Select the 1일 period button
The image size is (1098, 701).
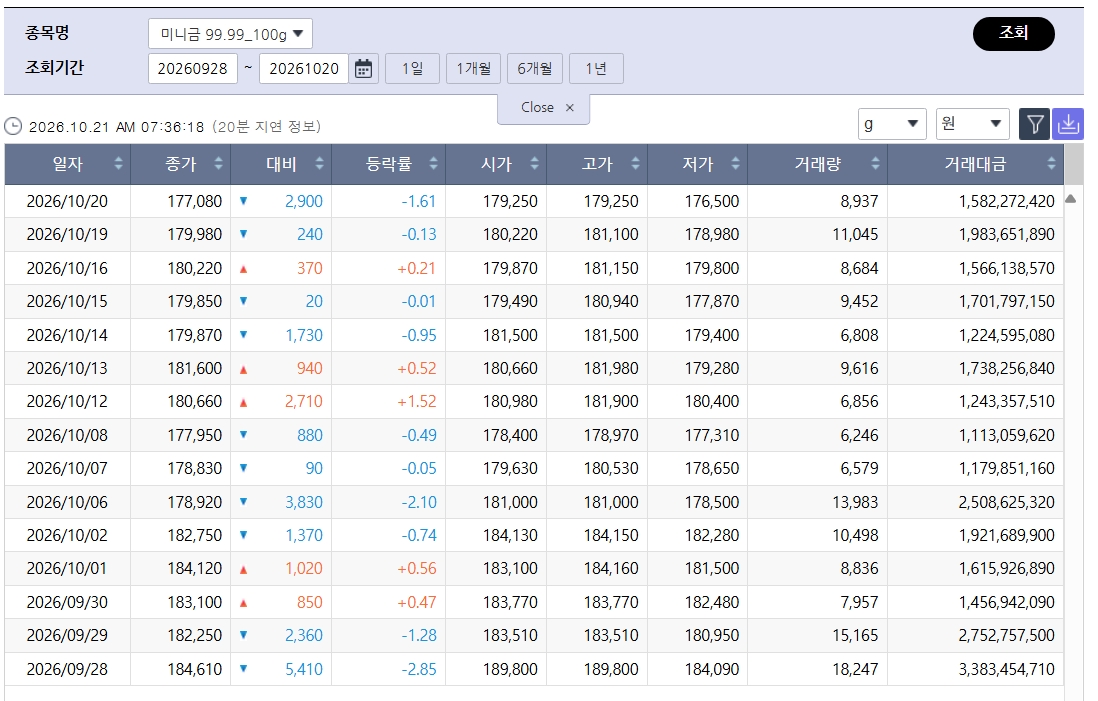tap(412, 69)
